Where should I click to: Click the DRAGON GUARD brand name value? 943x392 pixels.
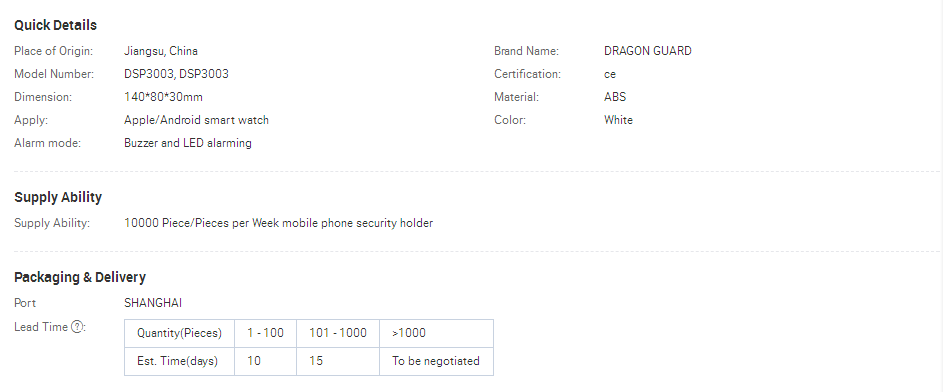648,51
